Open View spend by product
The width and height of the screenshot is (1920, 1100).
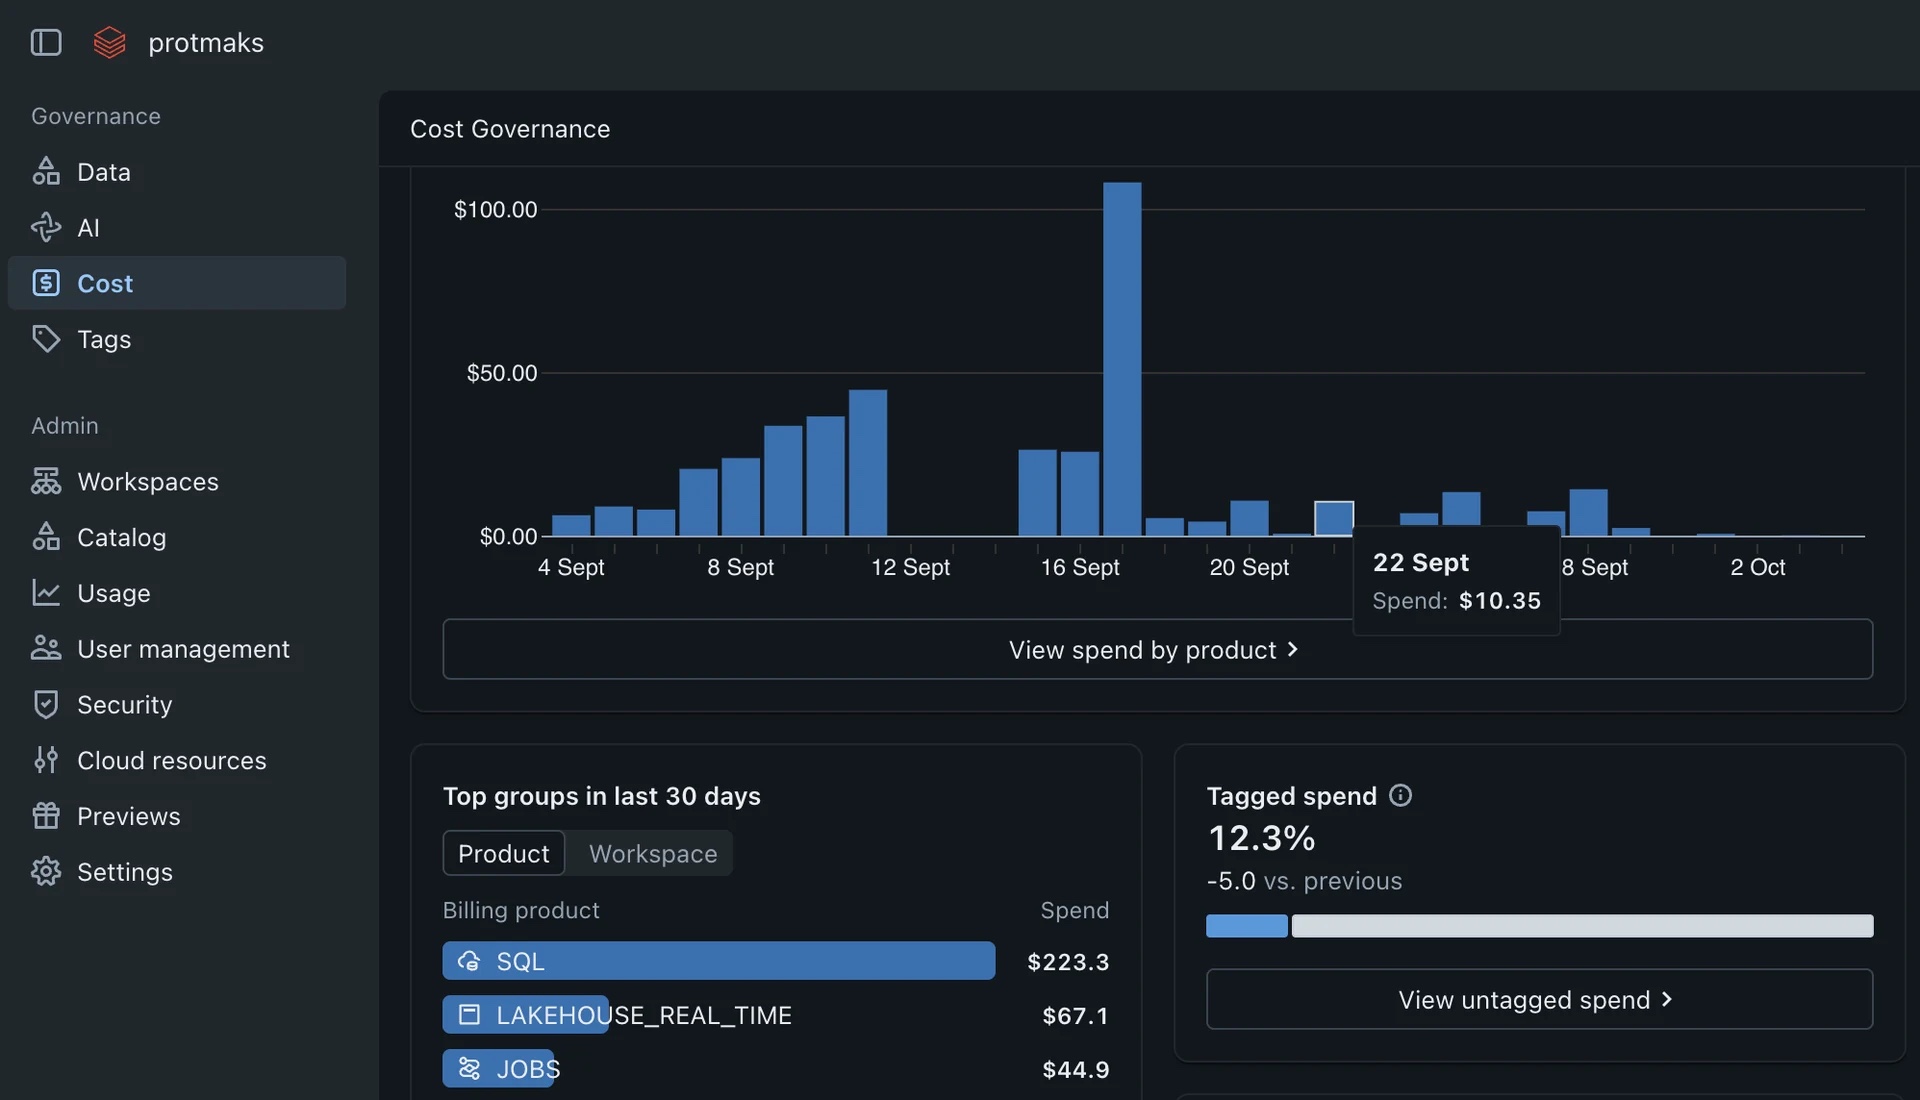coord(1158,649)
